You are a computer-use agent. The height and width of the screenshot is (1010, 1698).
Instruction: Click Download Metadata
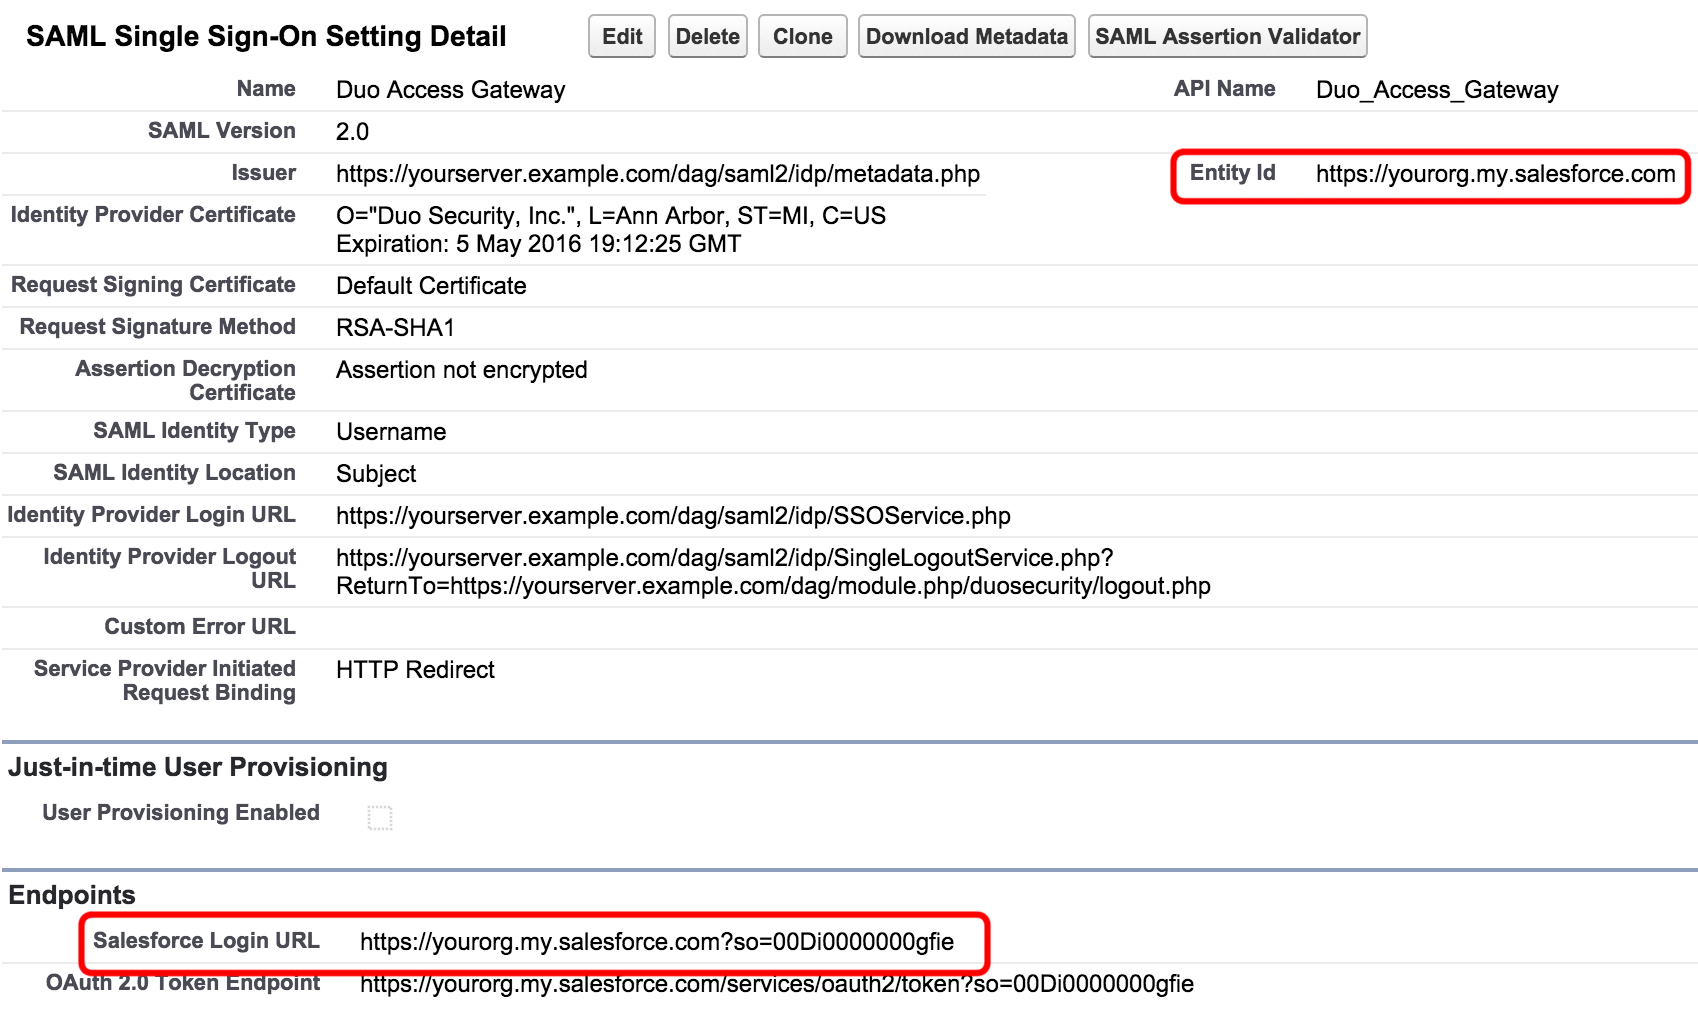pyautogui.click(x=965, y=36)
